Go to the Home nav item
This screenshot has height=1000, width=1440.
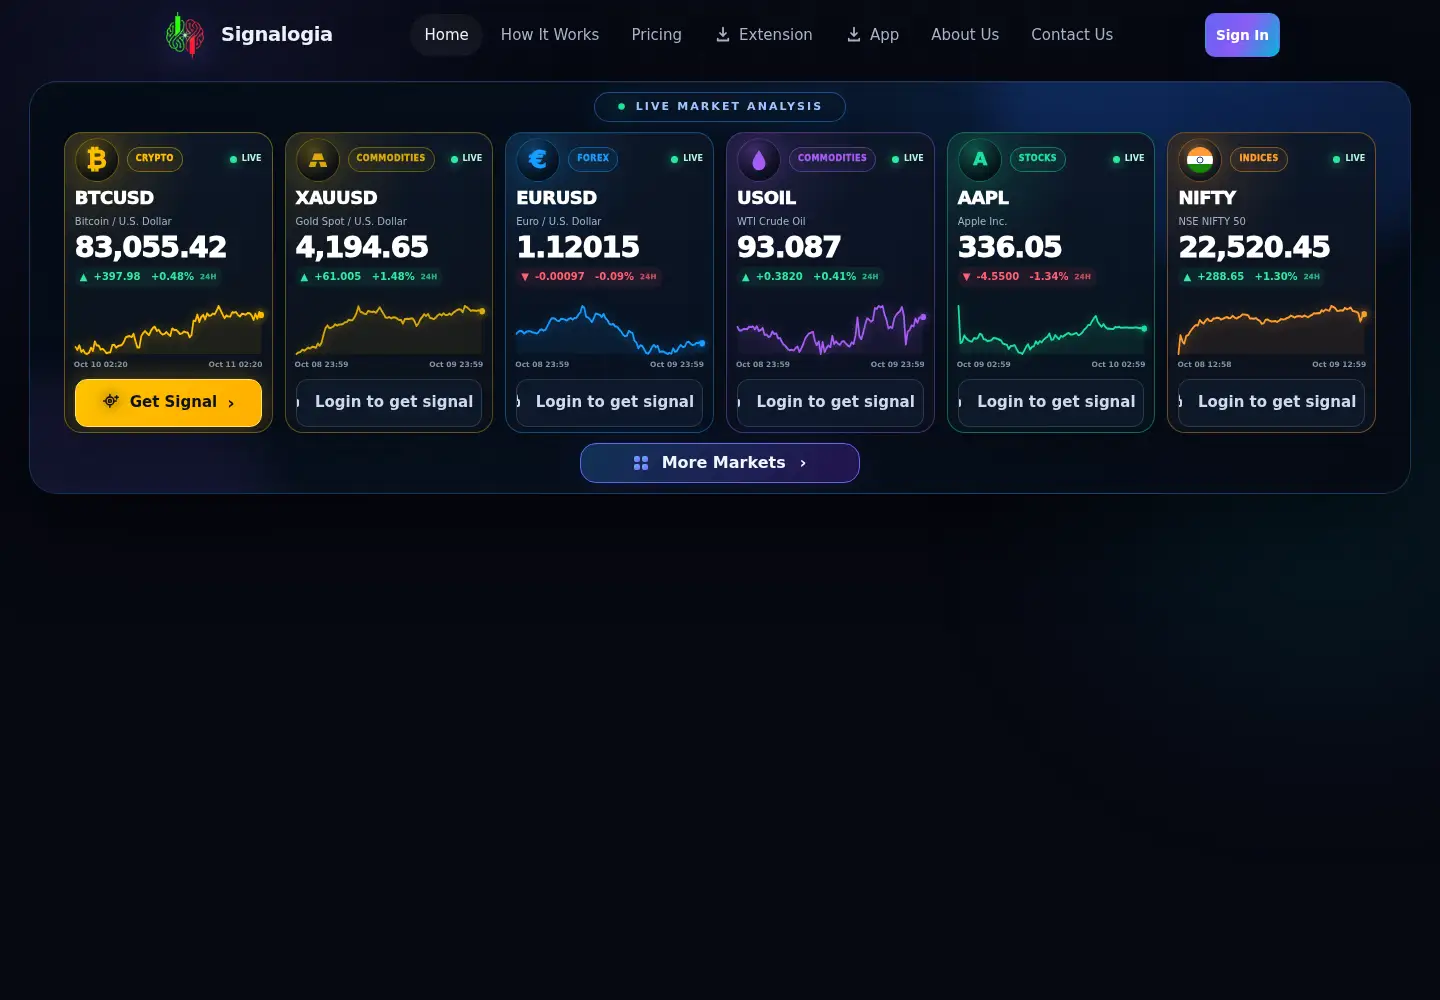[446, 35]
